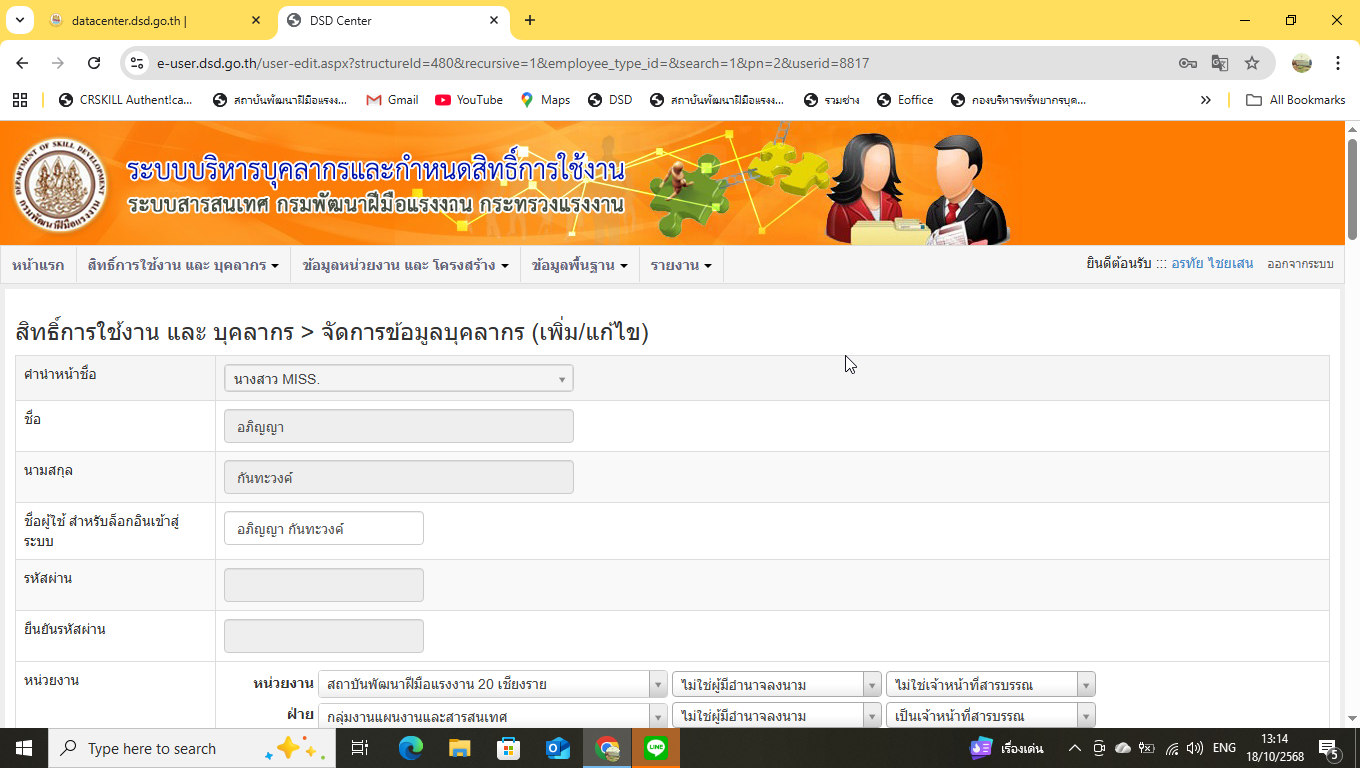Bookmark this page with the star icon

click(x=1252, y=63)
